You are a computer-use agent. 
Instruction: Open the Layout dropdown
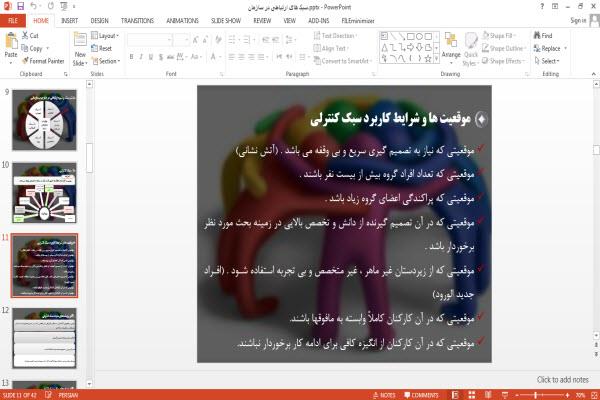pyautogui.click(x=105, y=36)
